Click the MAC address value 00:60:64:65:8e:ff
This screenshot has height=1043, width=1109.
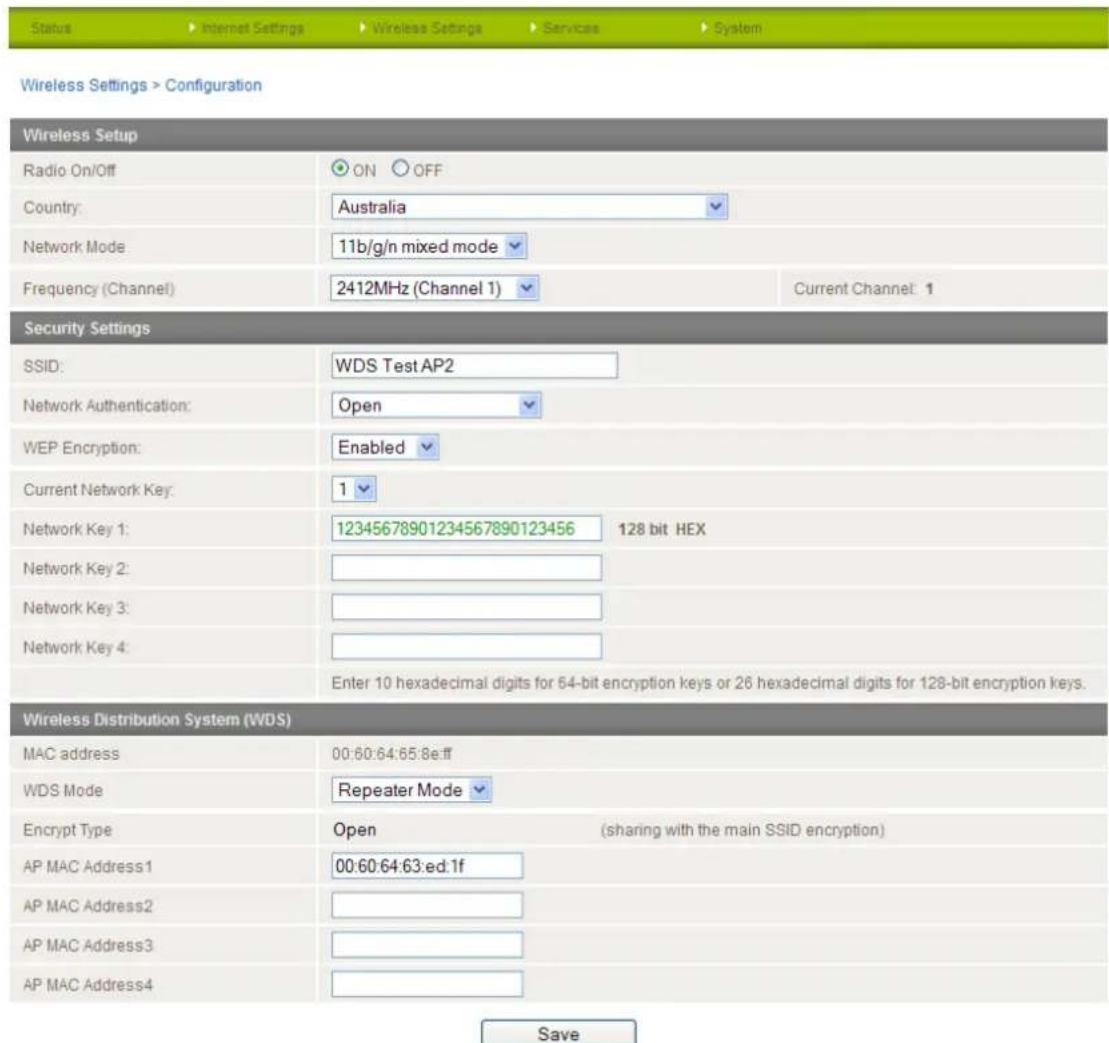tap(391, 754)
